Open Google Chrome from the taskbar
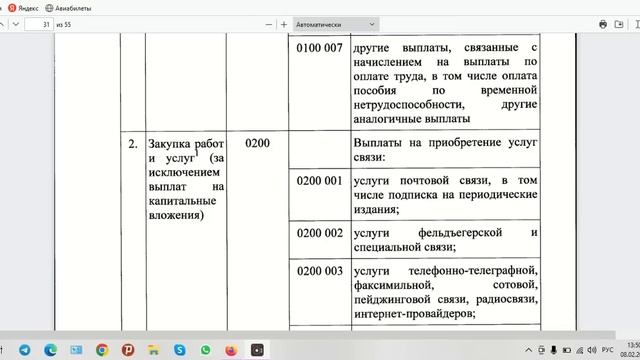The height and width of the screenshot is (360, 640). (x=102, y=350)
